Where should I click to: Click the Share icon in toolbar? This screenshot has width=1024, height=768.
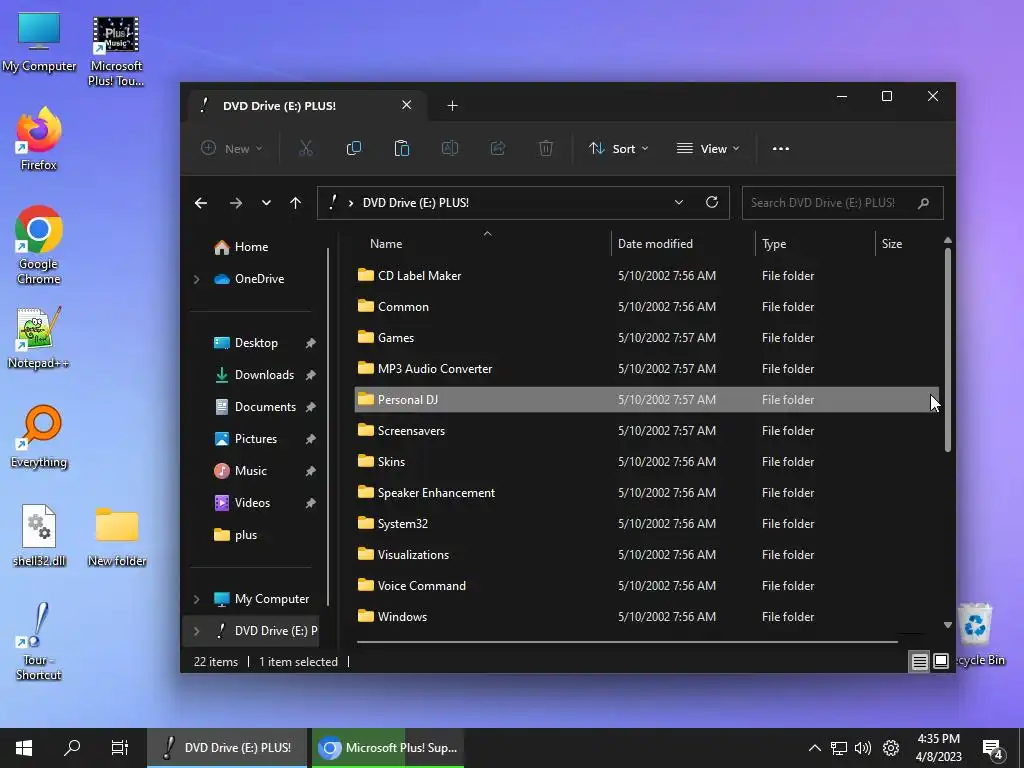498,148
